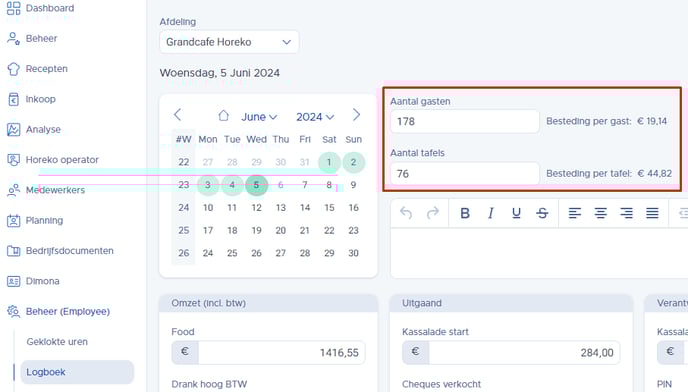Toggle underline formatting
Screen dimensions: 688x392
click(516, 213)
